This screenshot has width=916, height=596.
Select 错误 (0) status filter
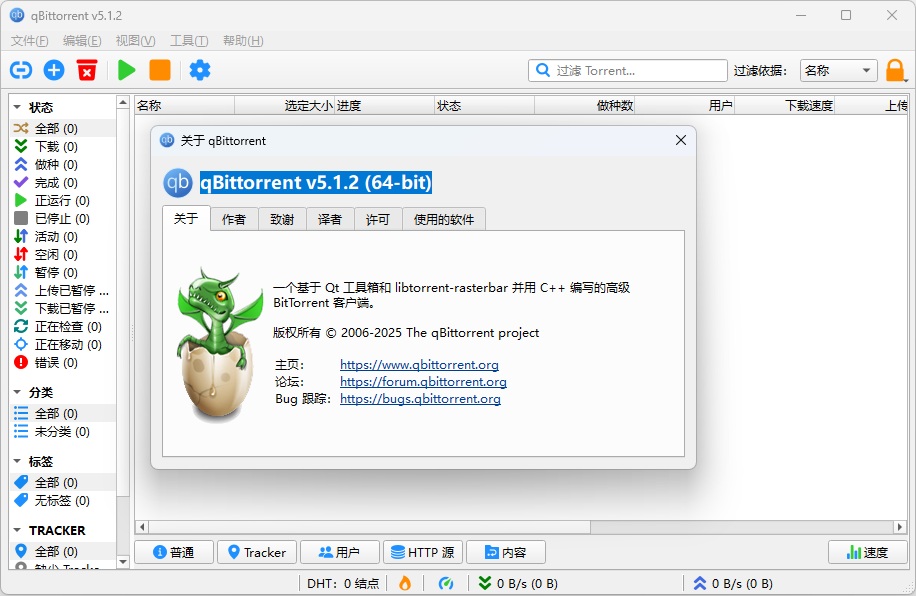point(56,362)
